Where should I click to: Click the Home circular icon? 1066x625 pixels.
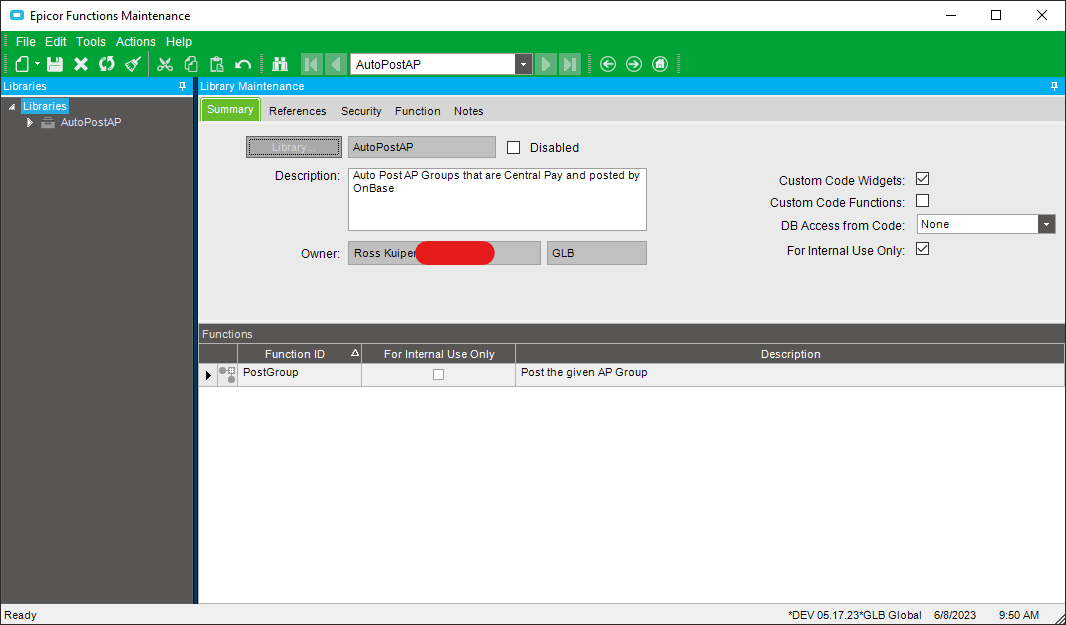pos(659,64)
